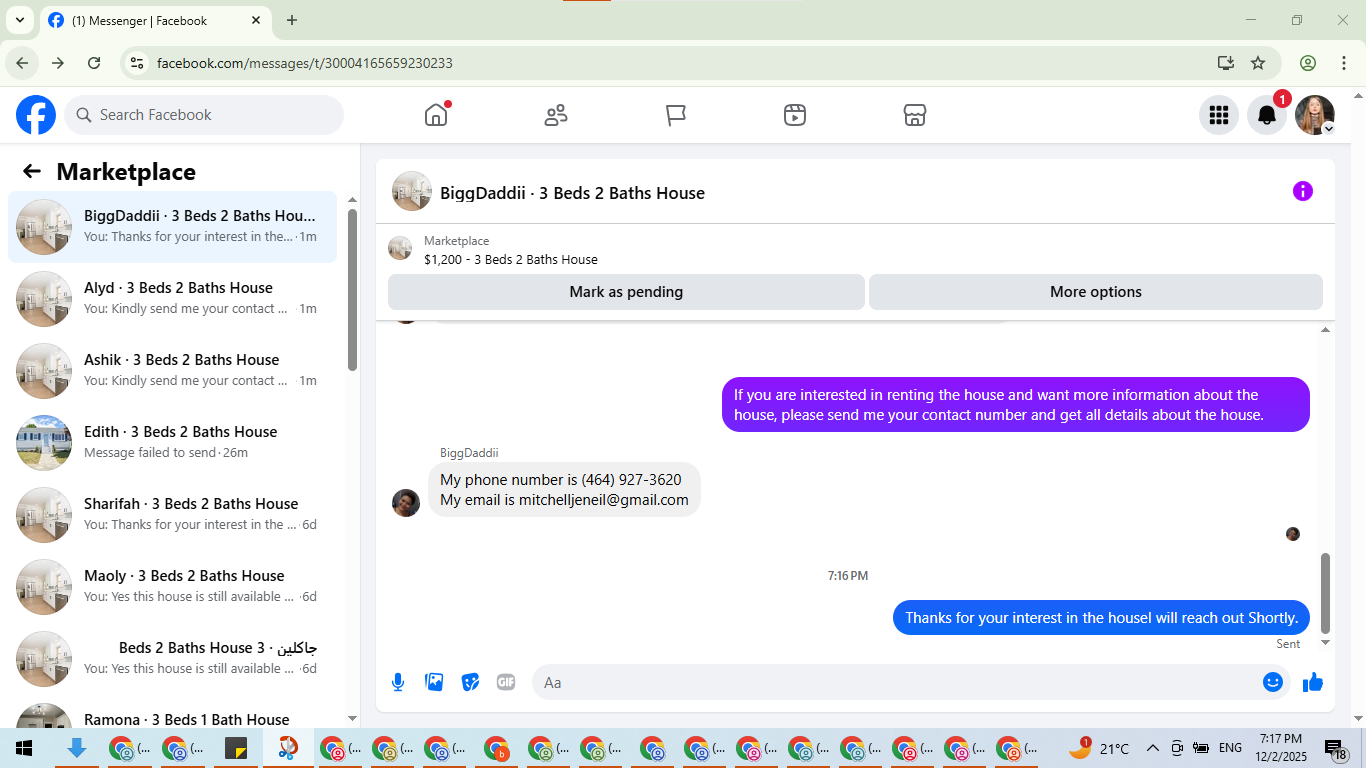
Task: Click the purple 'If you are interested' message
Action: coord(1016,405)
